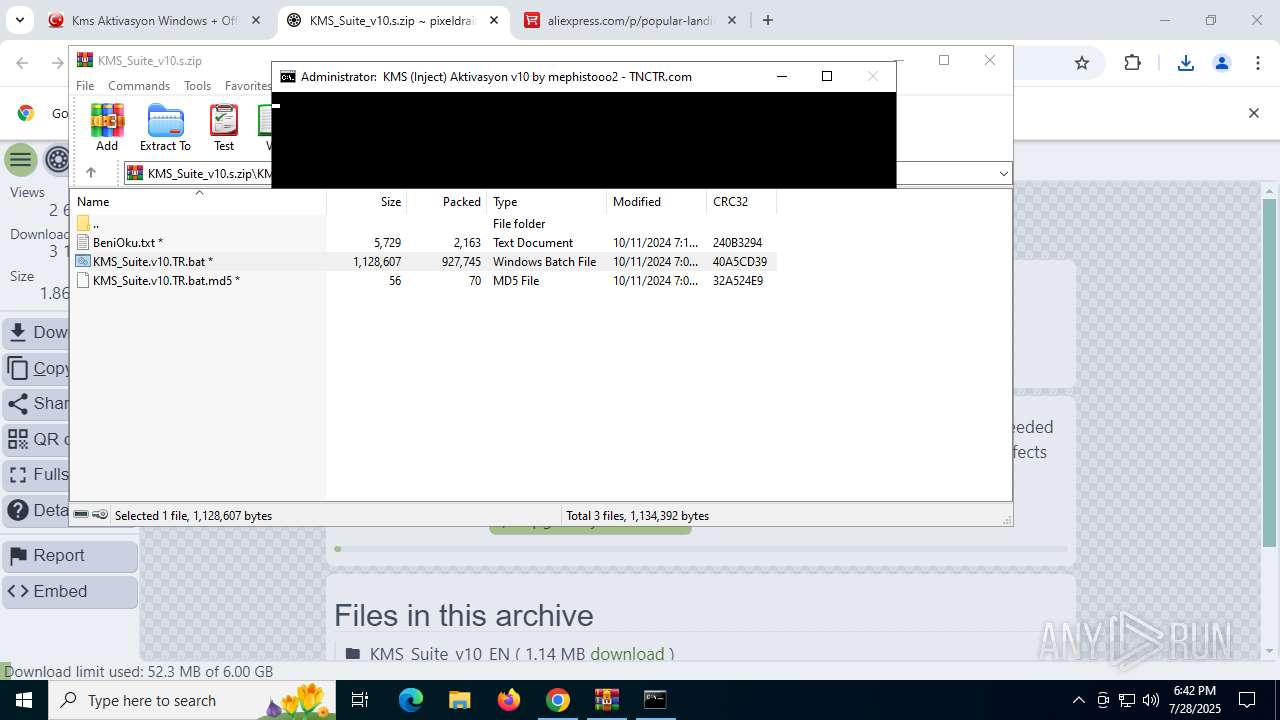The height and width of the screenshot is (720, 1280).
Task: Open the Chrome downloads icon
Action: (1186, 63)
